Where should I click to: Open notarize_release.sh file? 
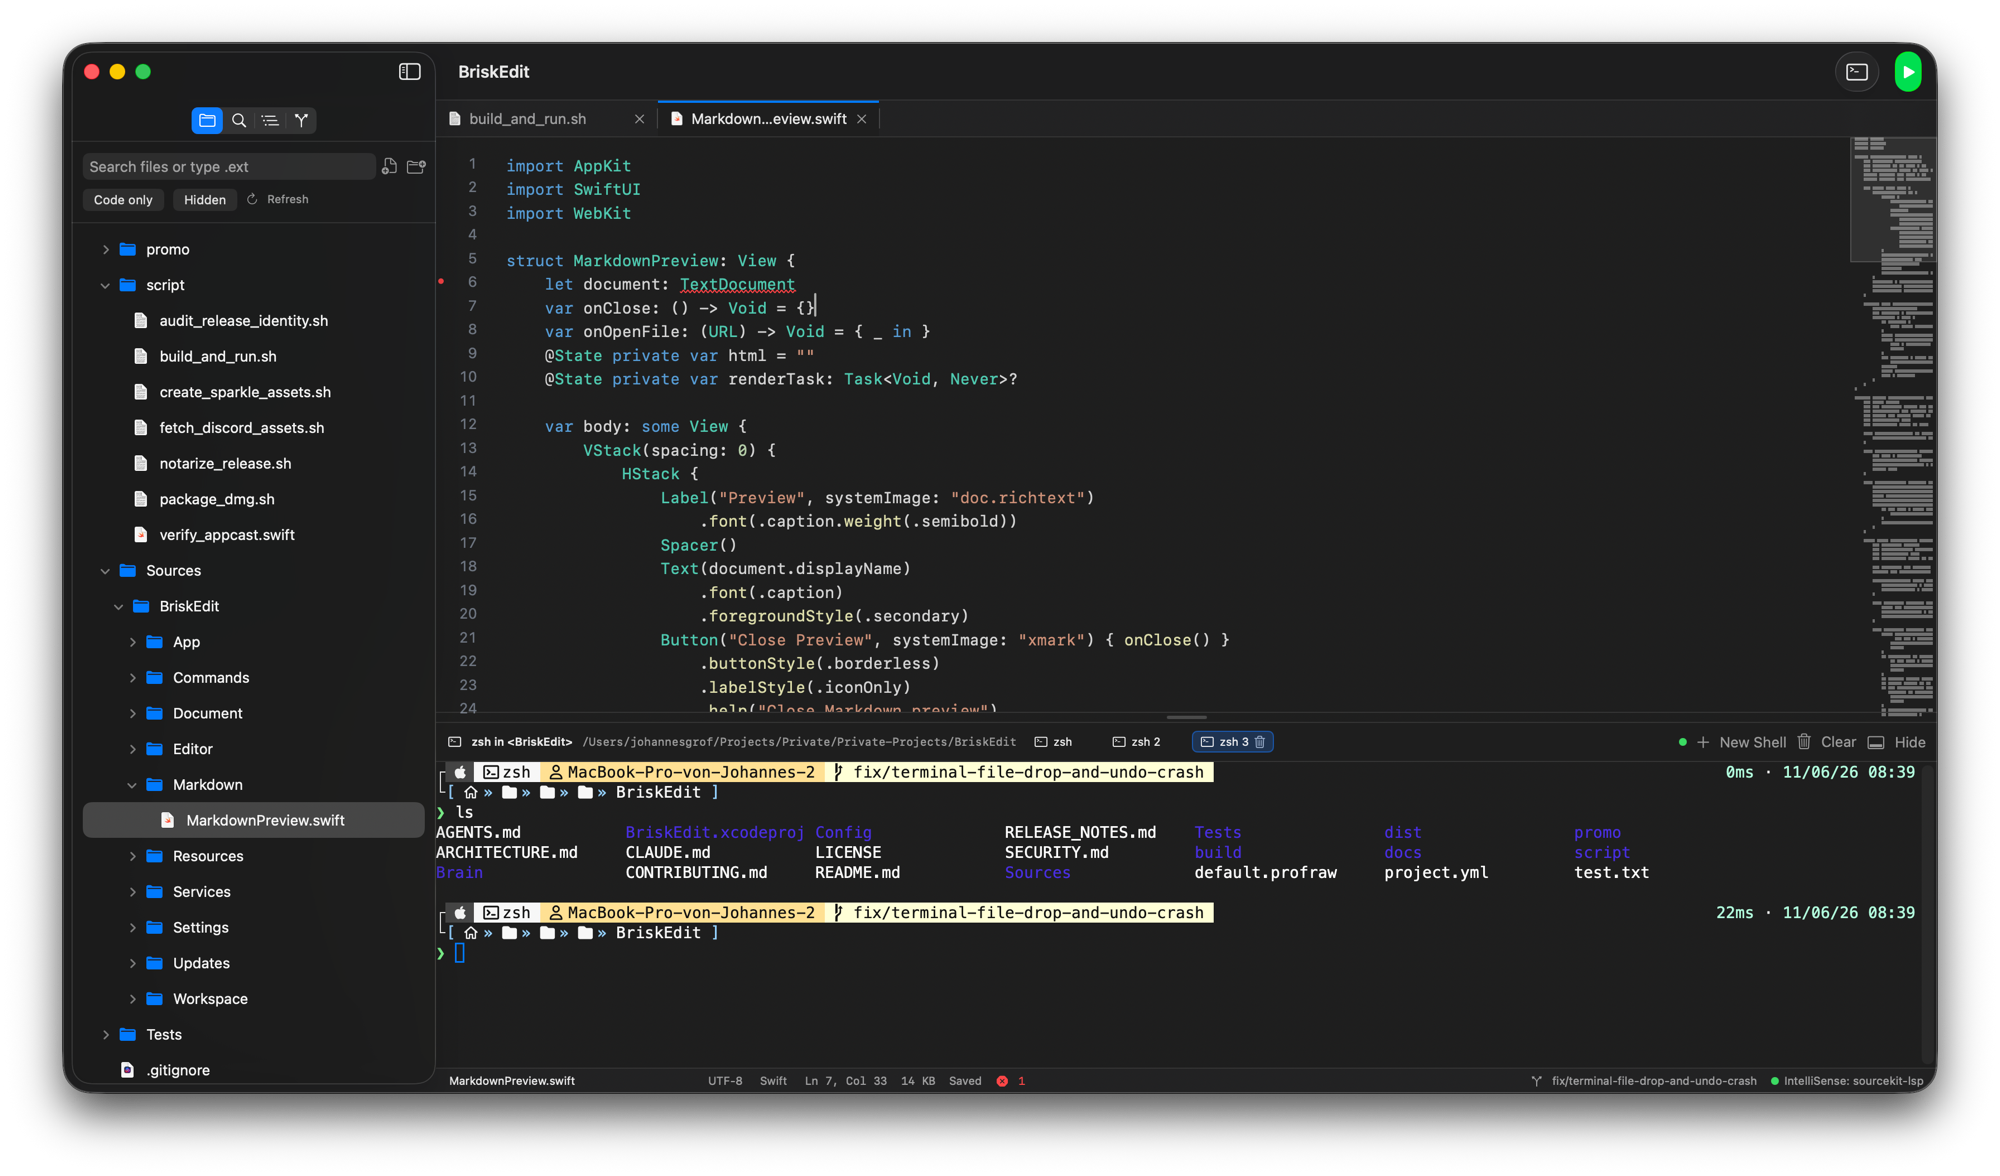click(x=225, y=464)
